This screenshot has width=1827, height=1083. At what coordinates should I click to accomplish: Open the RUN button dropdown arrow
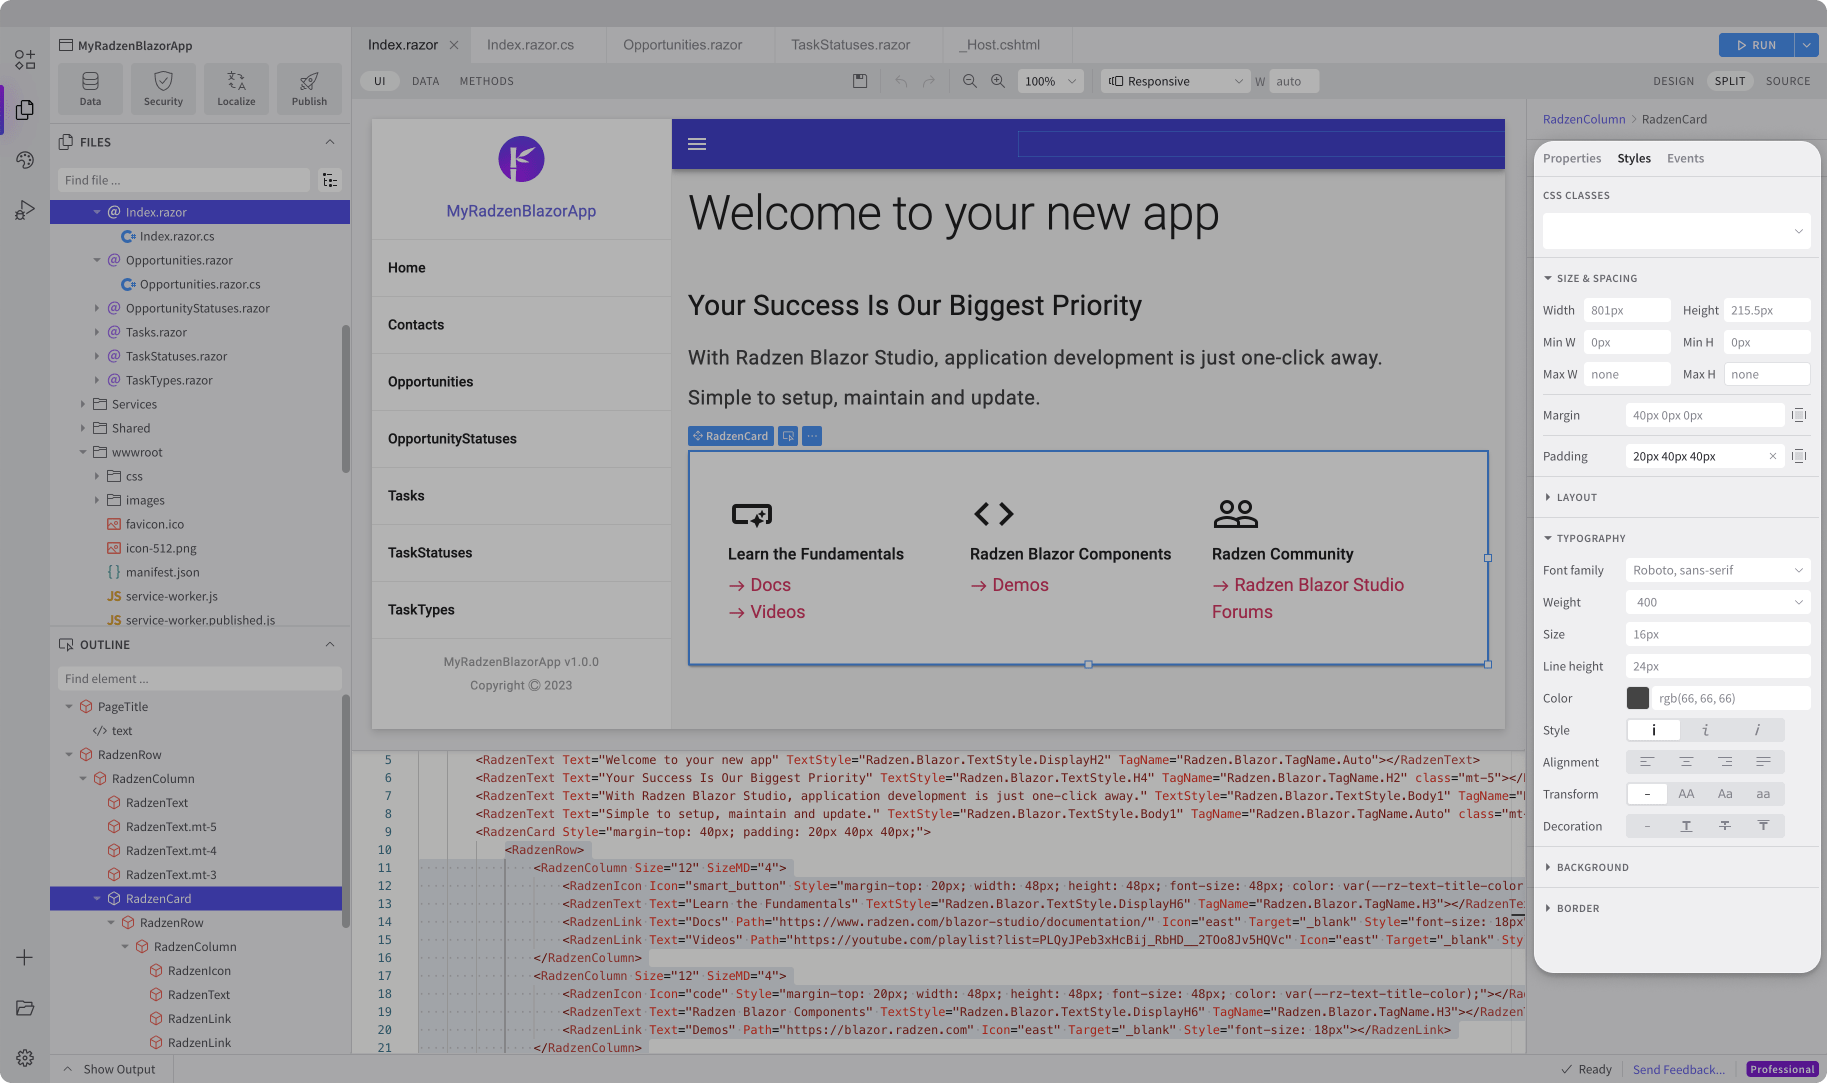[x=1807, y=45]
